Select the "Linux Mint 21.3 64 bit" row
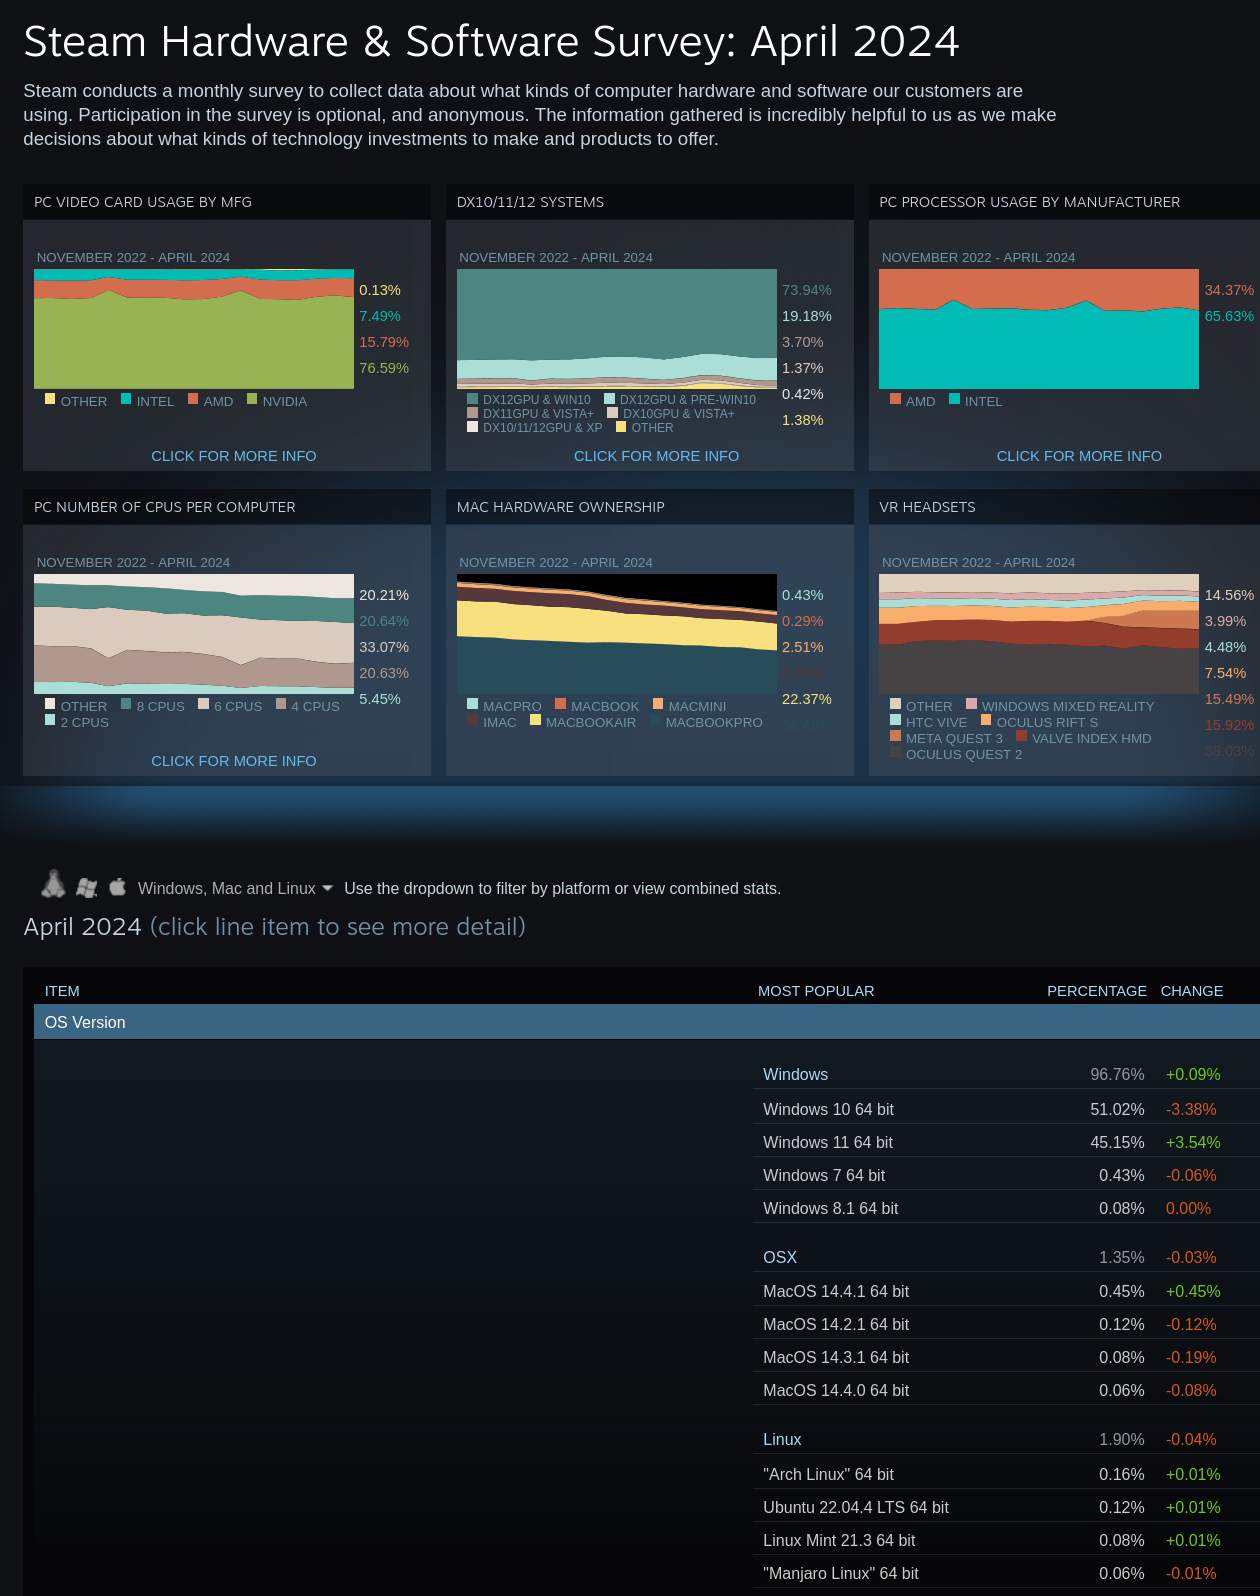Image resolution: width=1260 pixels, height=1596 pixels. click(x=1006, y=1540)
